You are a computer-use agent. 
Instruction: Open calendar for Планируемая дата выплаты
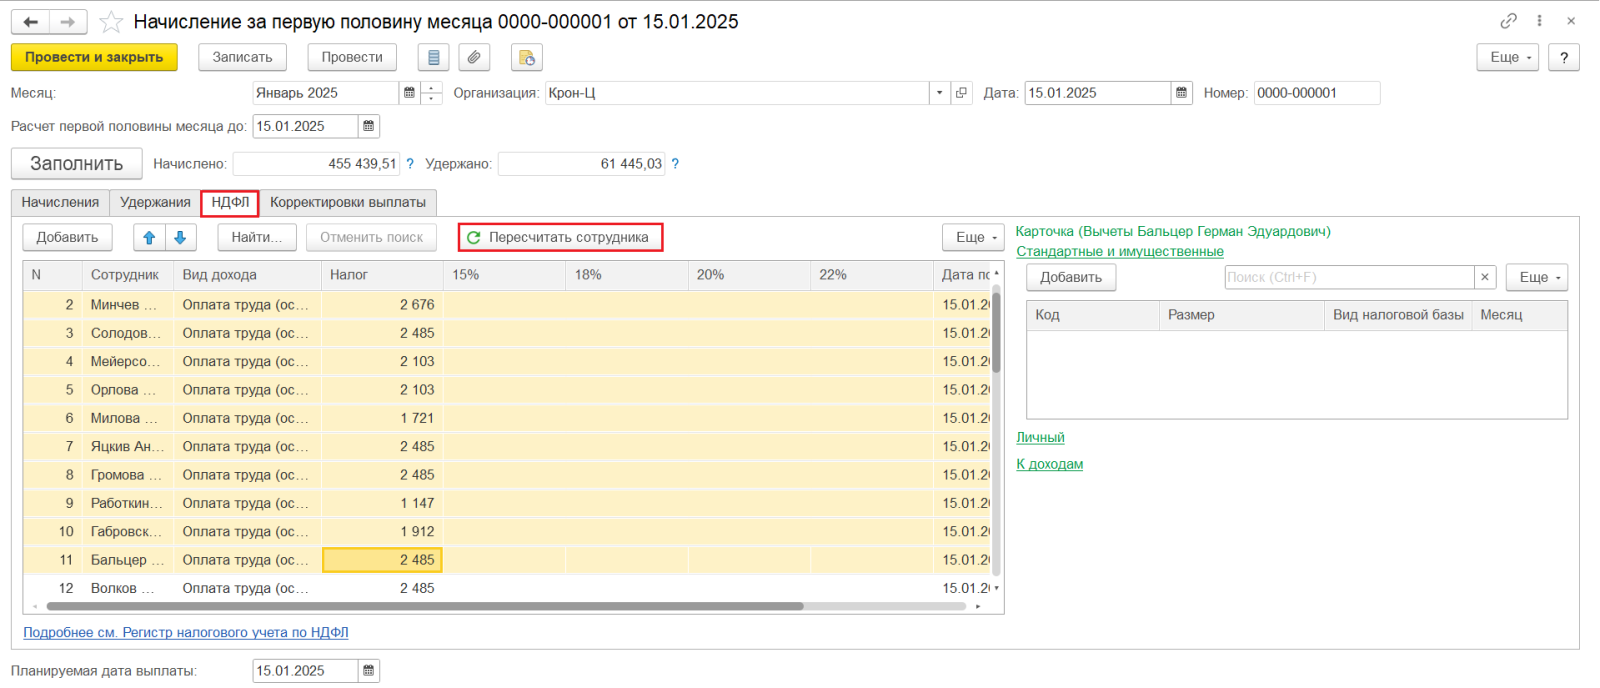[x=368, y=671]
